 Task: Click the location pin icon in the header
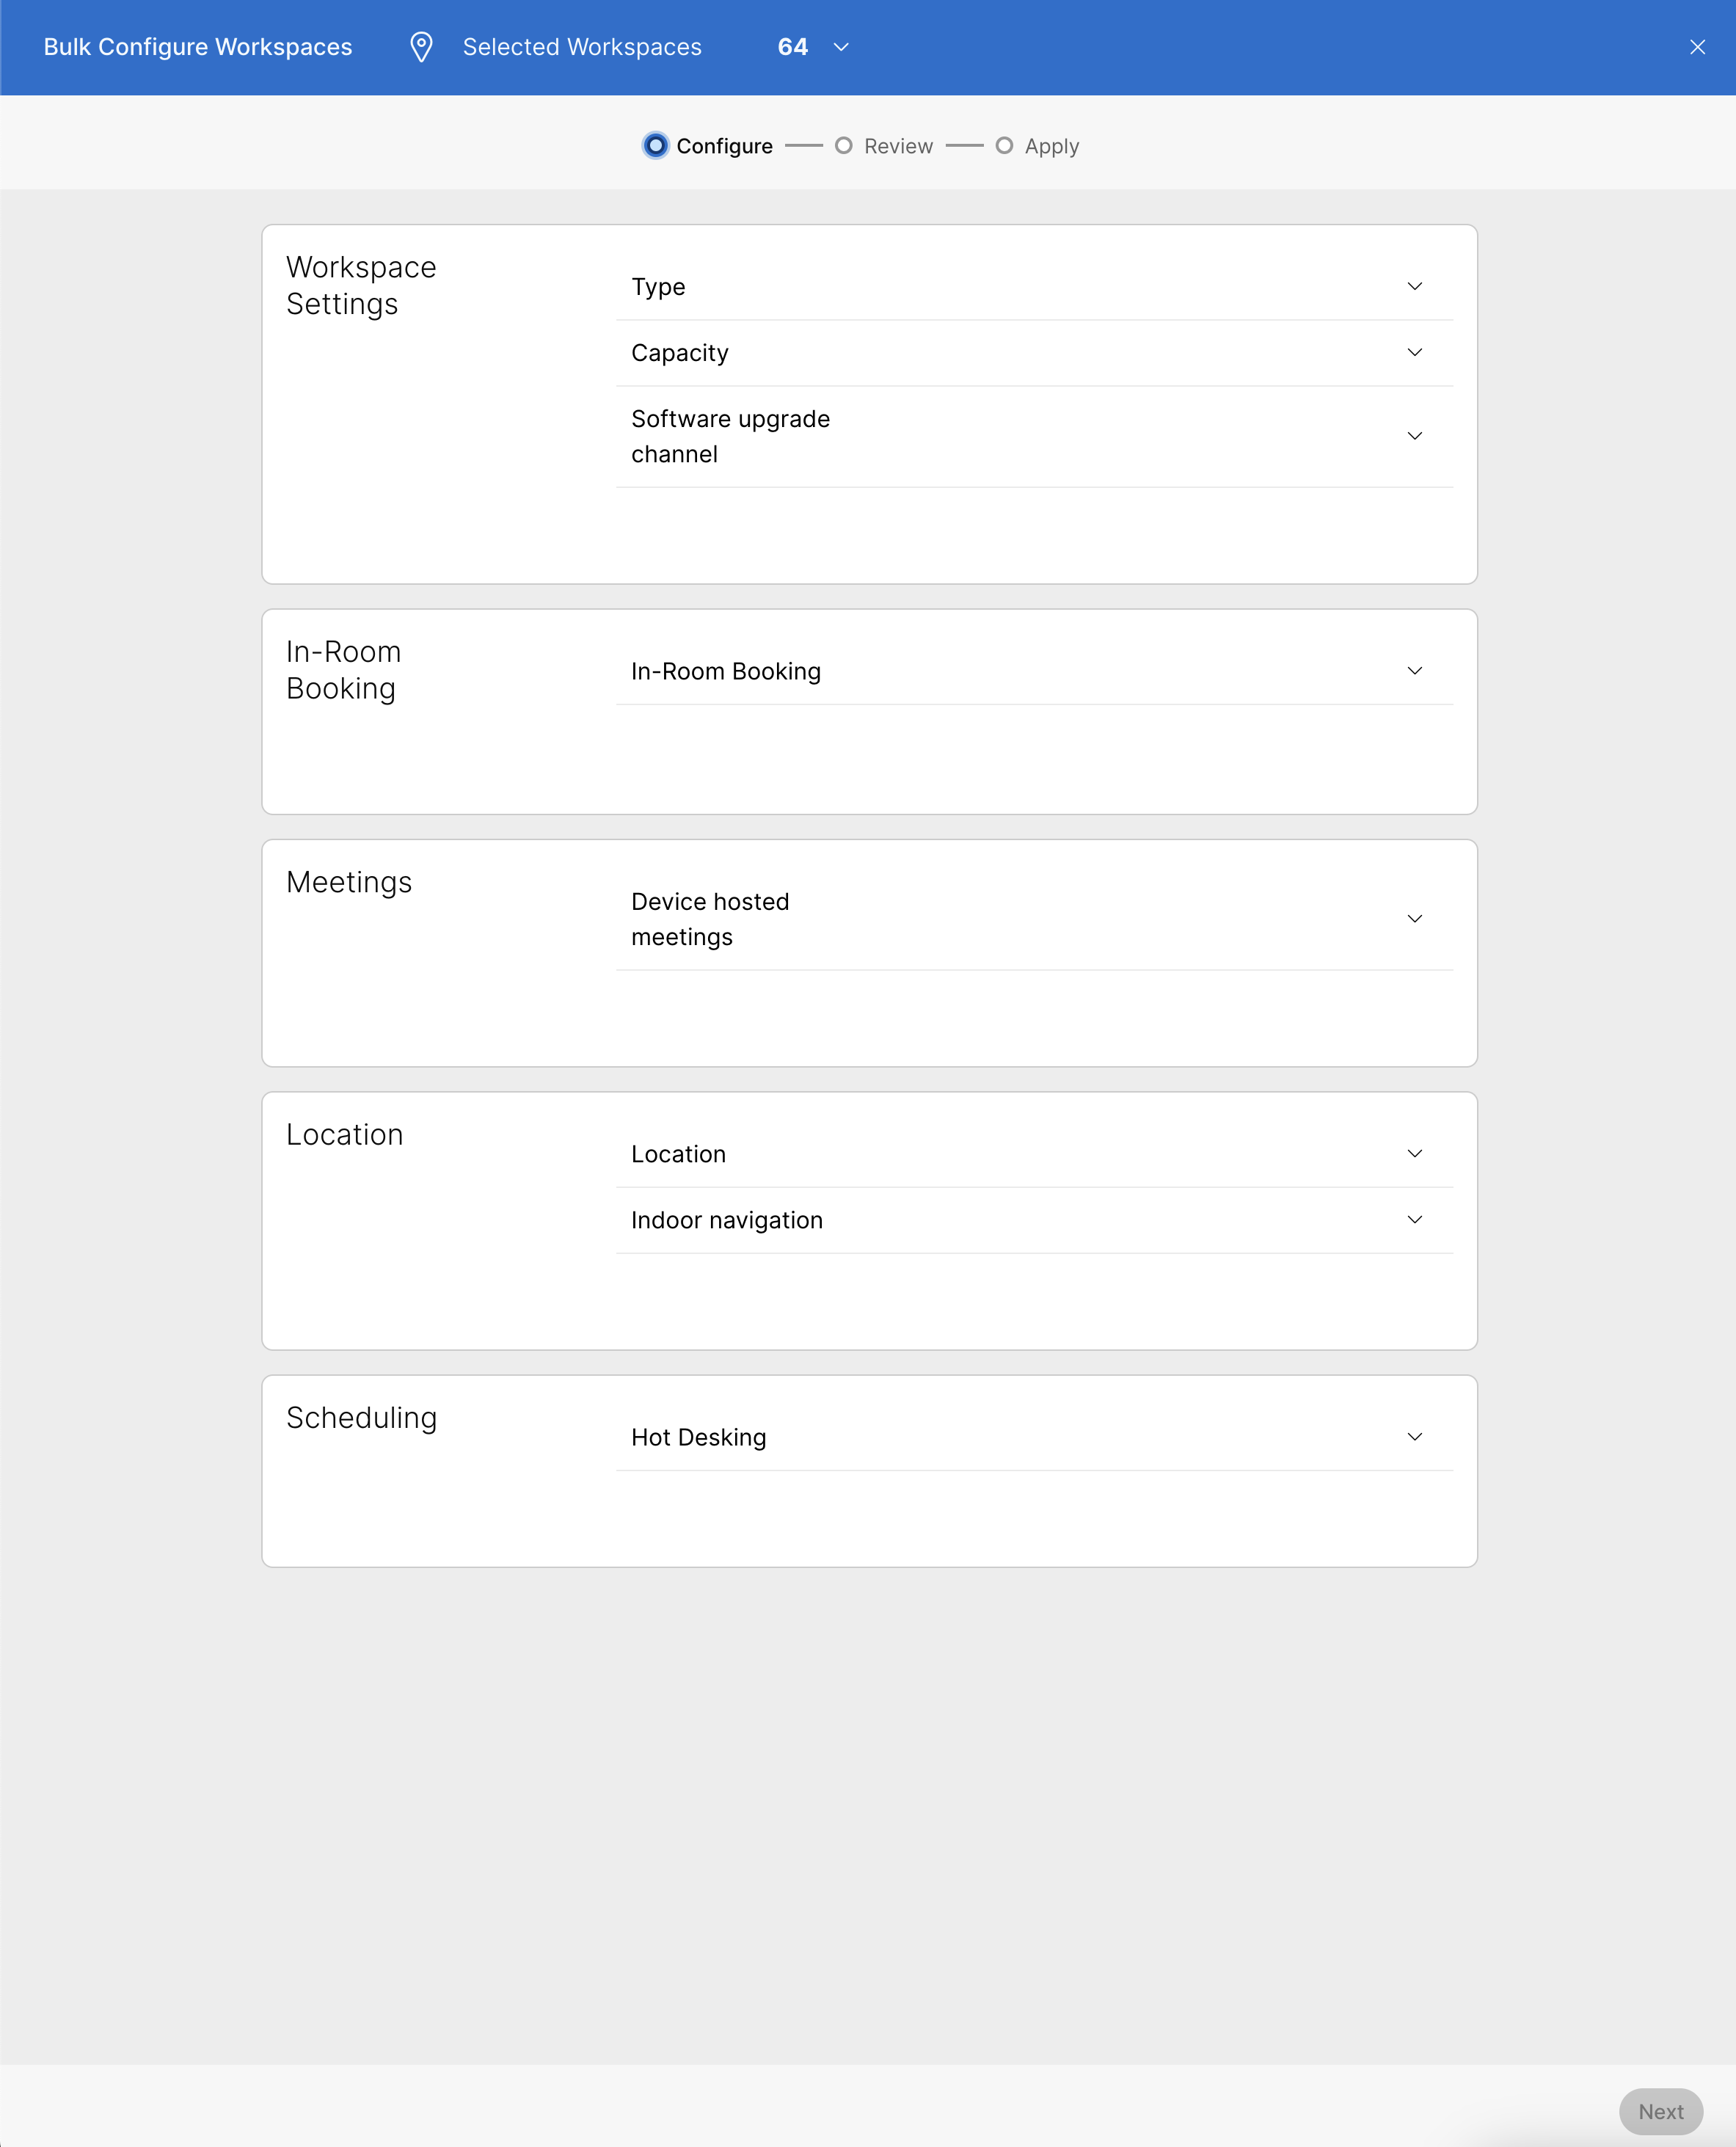[420, 46]
